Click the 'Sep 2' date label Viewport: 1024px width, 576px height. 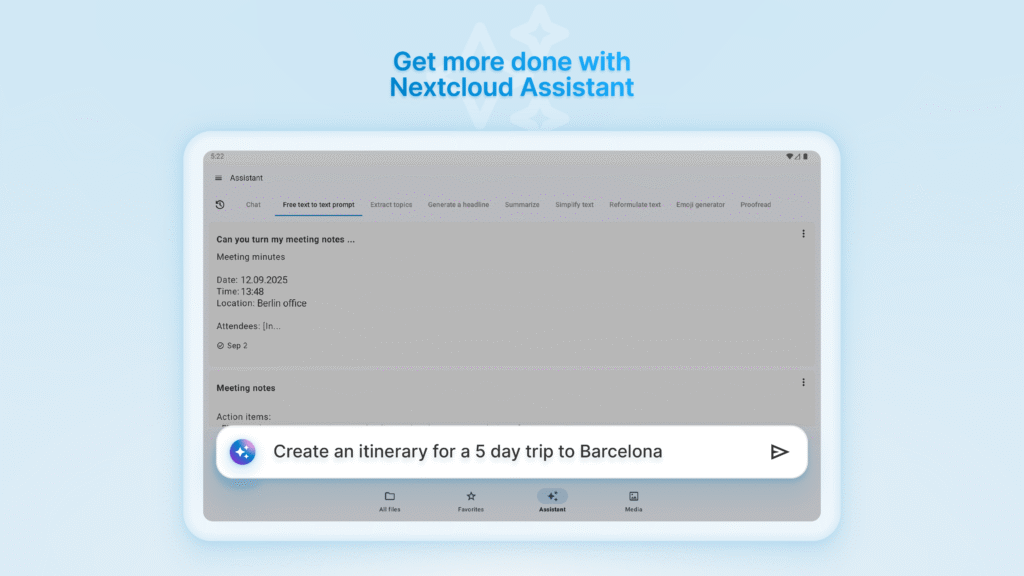[237, 345]
